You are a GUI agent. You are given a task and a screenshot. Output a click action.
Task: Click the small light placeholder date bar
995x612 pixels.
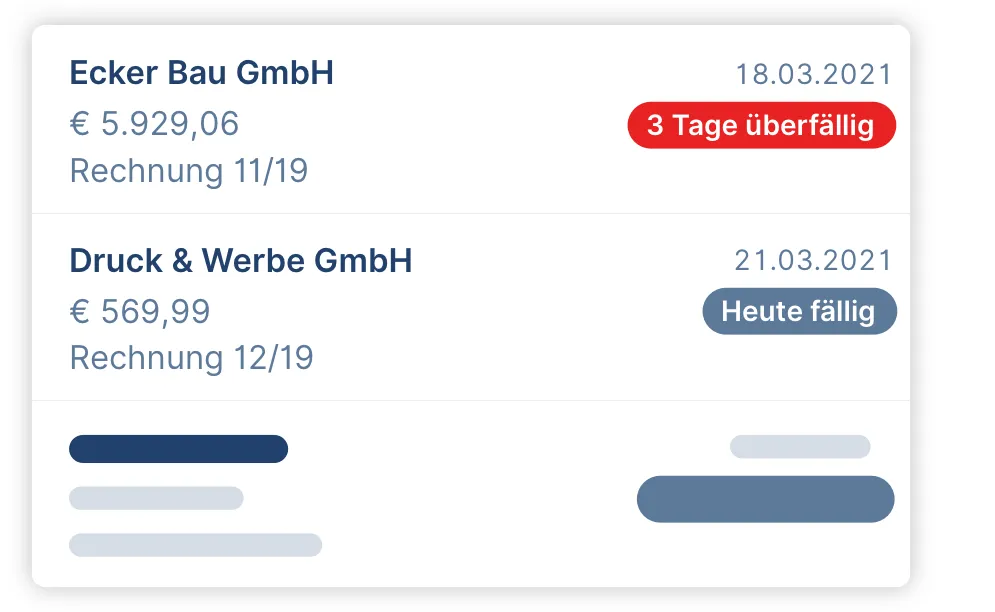coord(800,446)
